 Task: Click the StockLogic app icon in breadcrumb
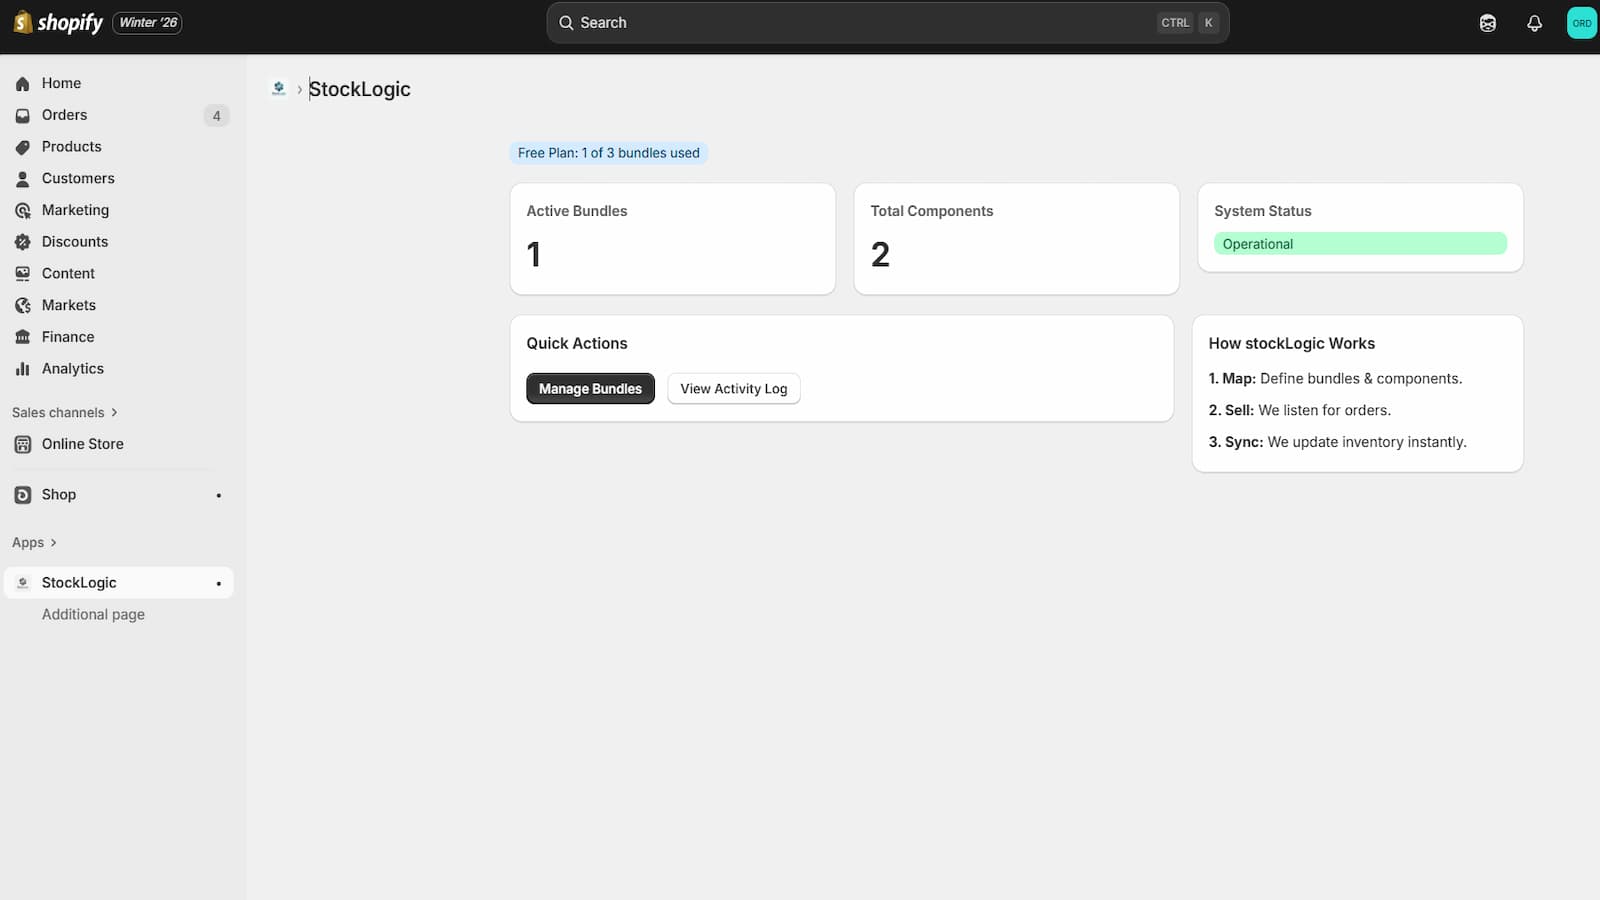pos(279,89)
